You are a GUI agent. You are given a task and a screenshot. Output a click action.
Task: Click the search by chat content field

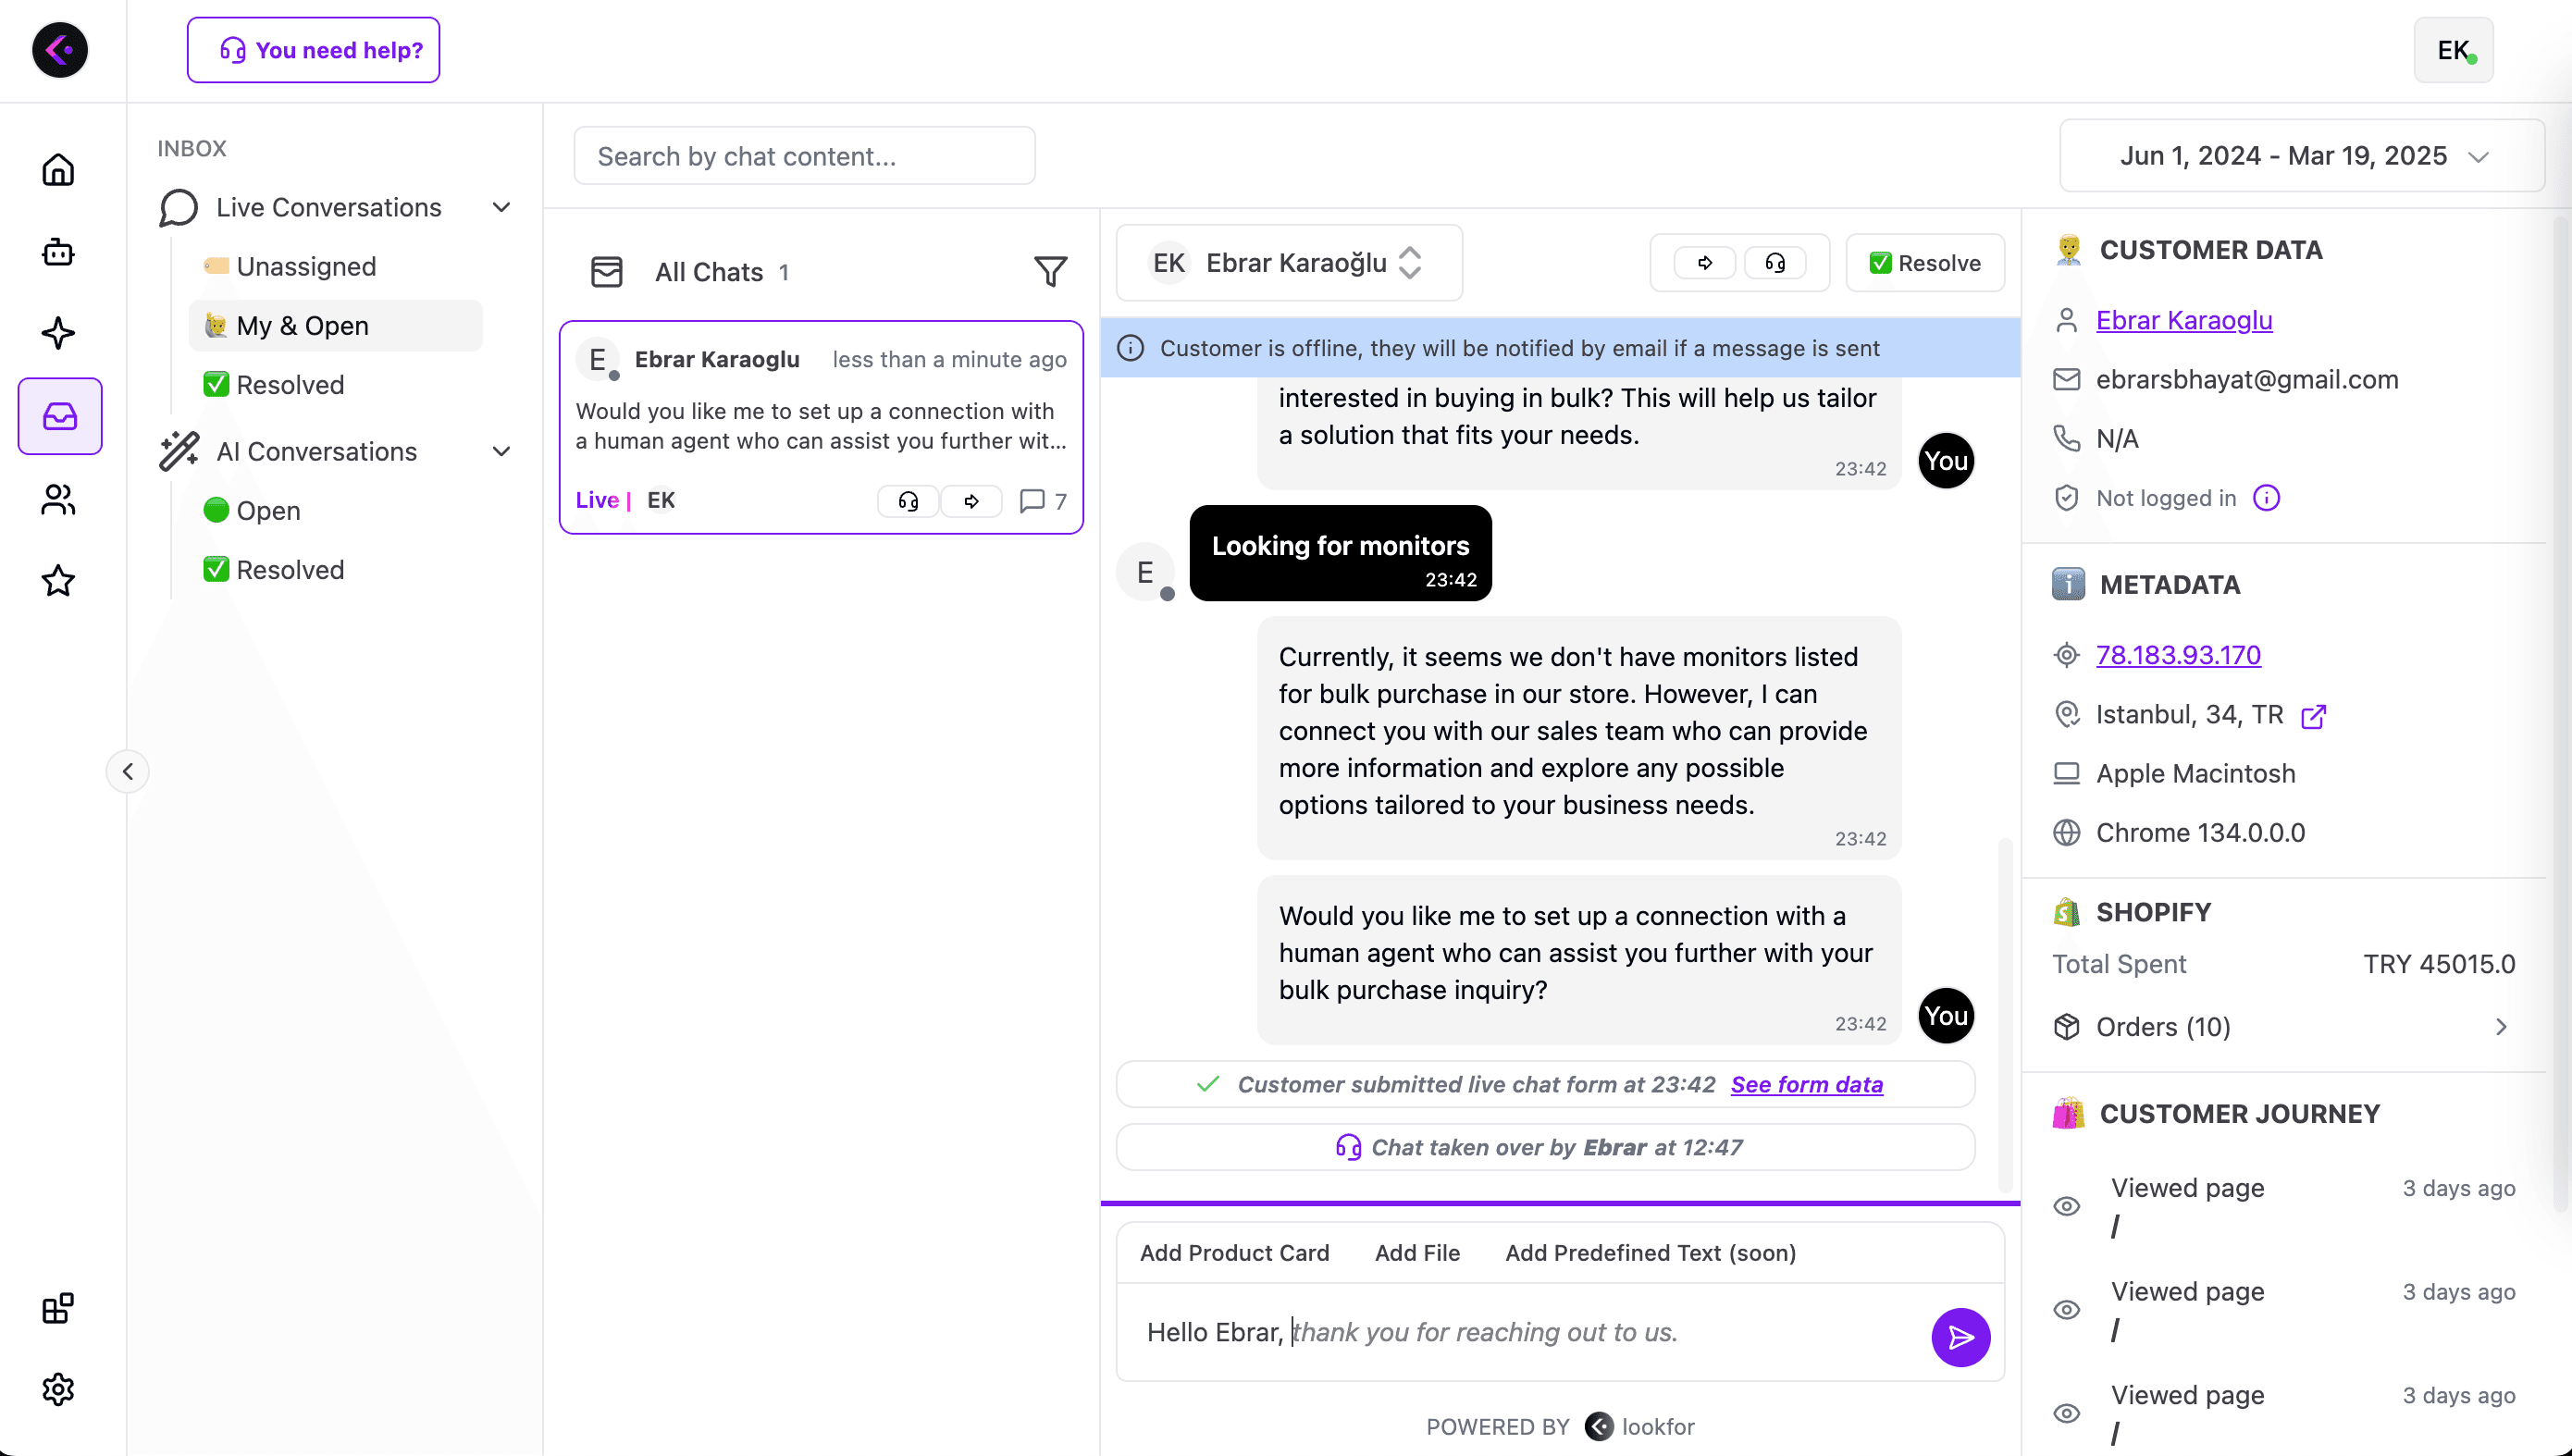tap(805, 155)
